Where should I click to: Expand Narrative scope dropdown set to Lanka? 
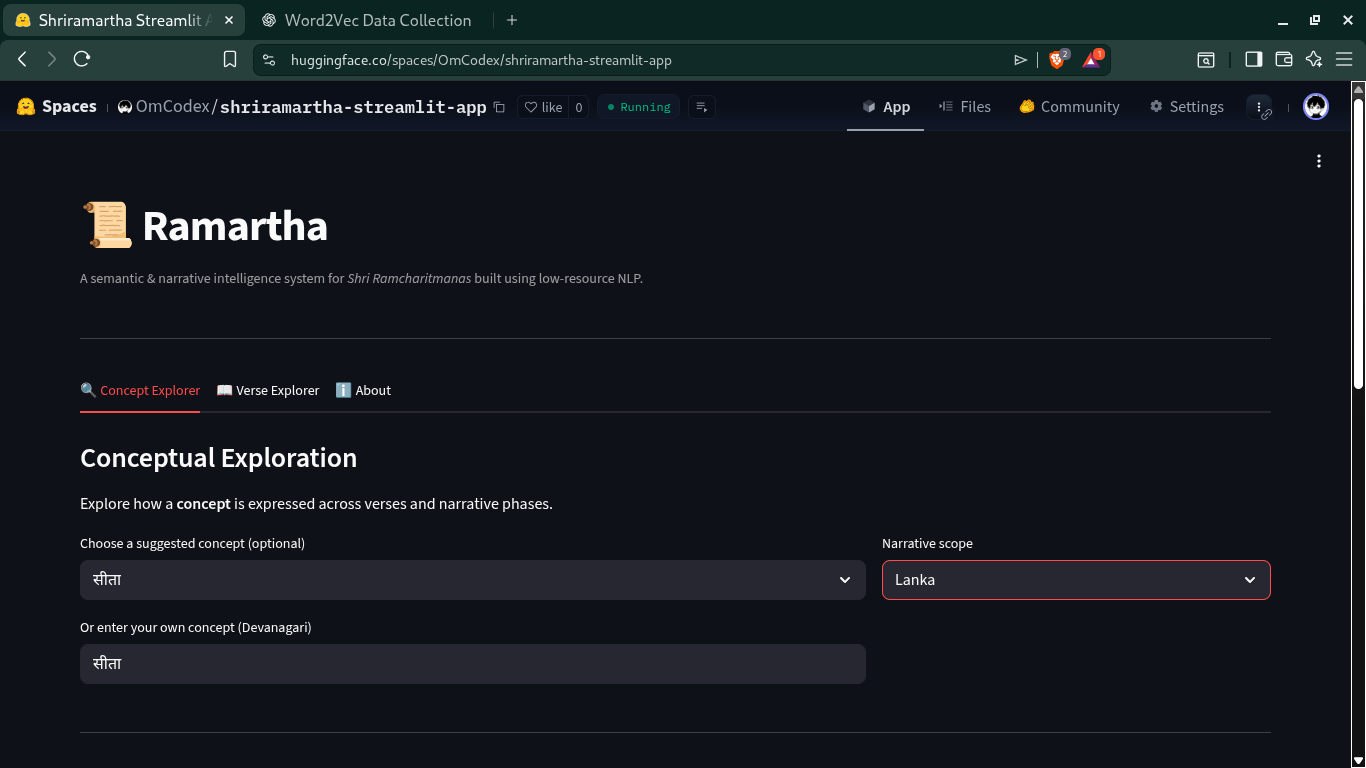tap(1076, 580)
